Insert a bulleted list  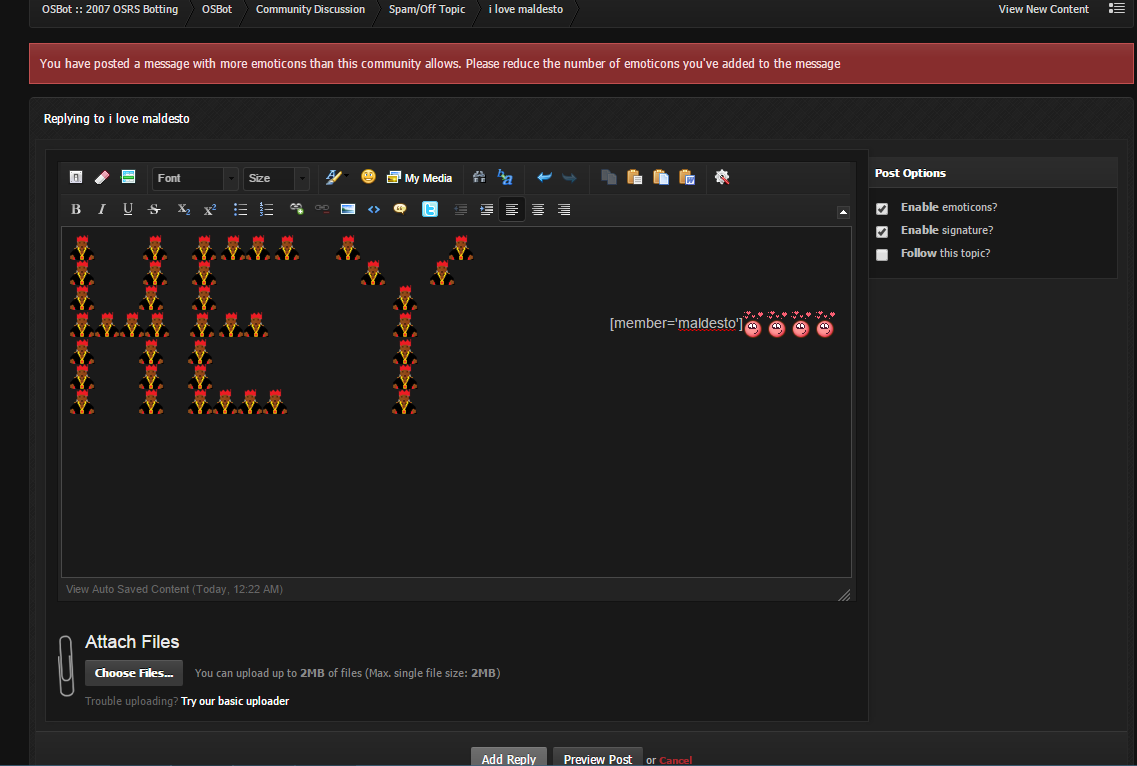pyautogui.click(x=240, y=210)
